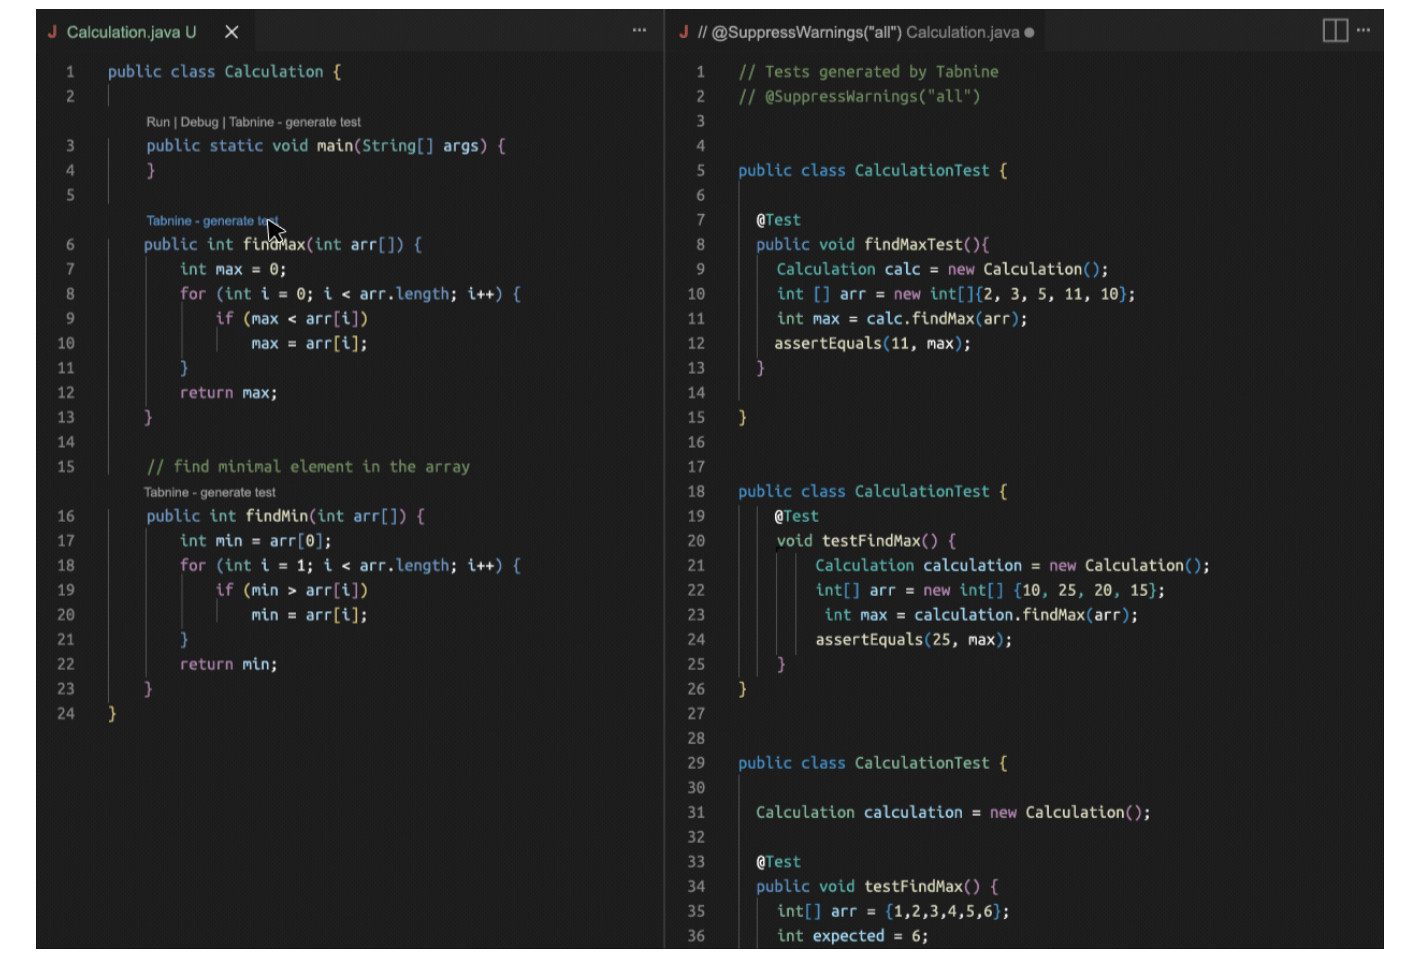Switch to the Calculation.java U tab
The image size is (1409, 958).
tap(131, 32)
